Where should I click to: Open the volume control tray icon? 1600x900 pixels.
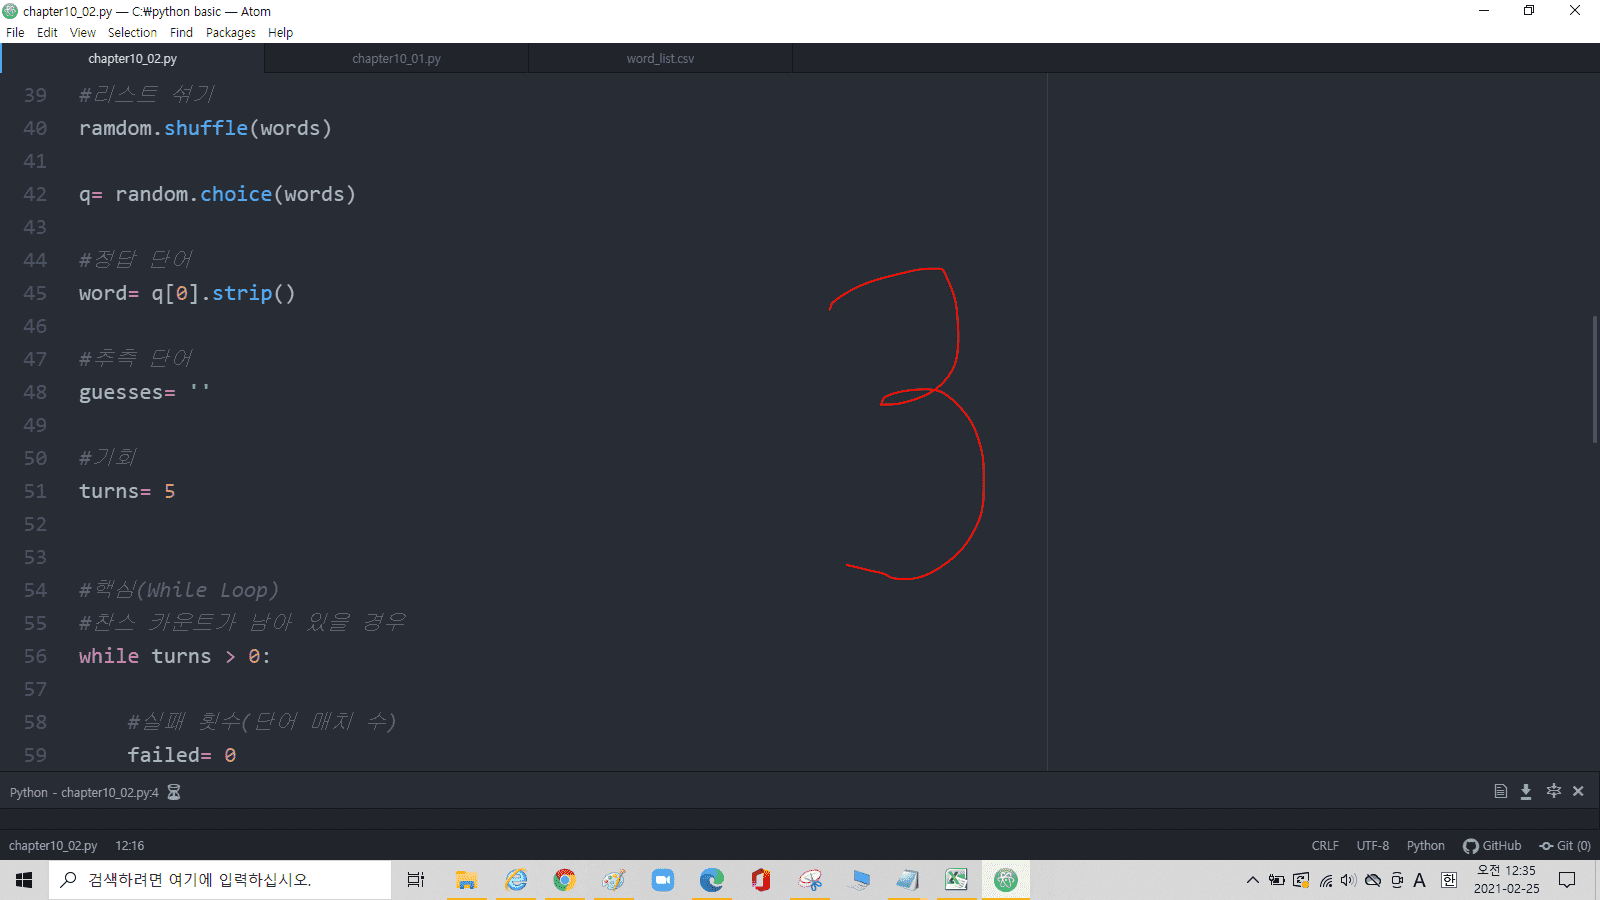[1349, 880]
